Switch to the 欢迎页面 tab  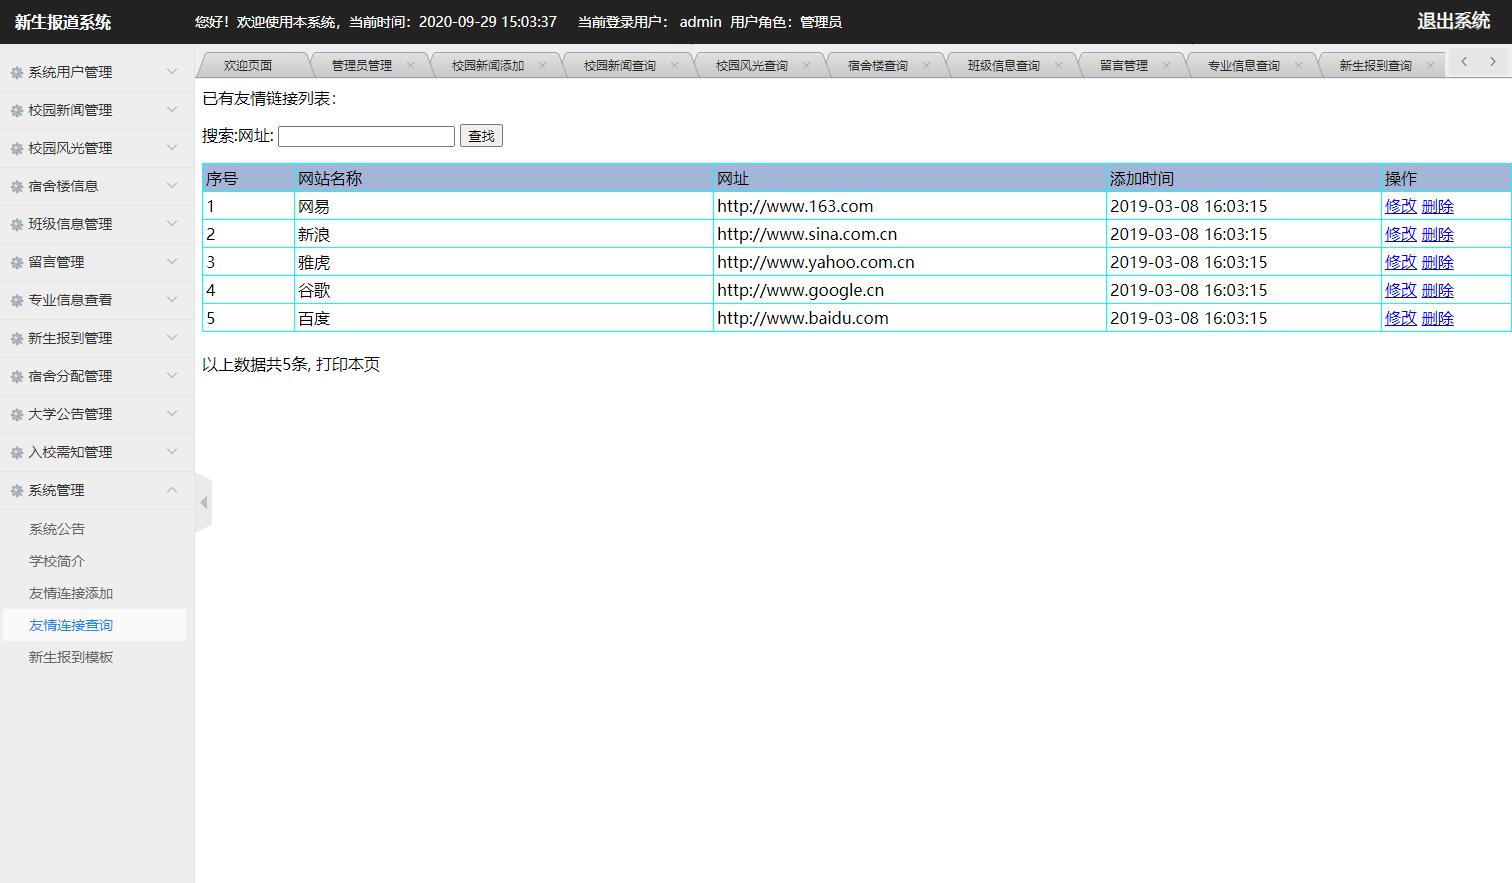(251, 63)
